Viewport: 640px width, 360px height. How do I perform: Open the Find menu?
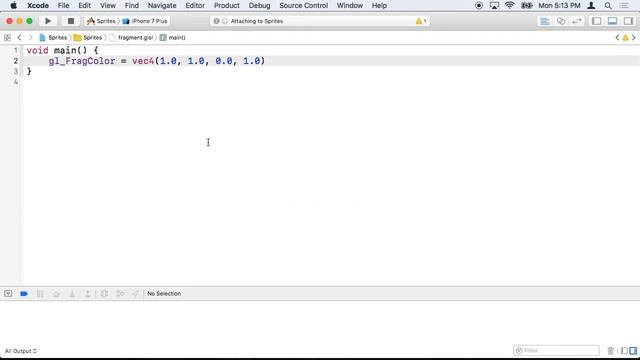tap(131, 6)
